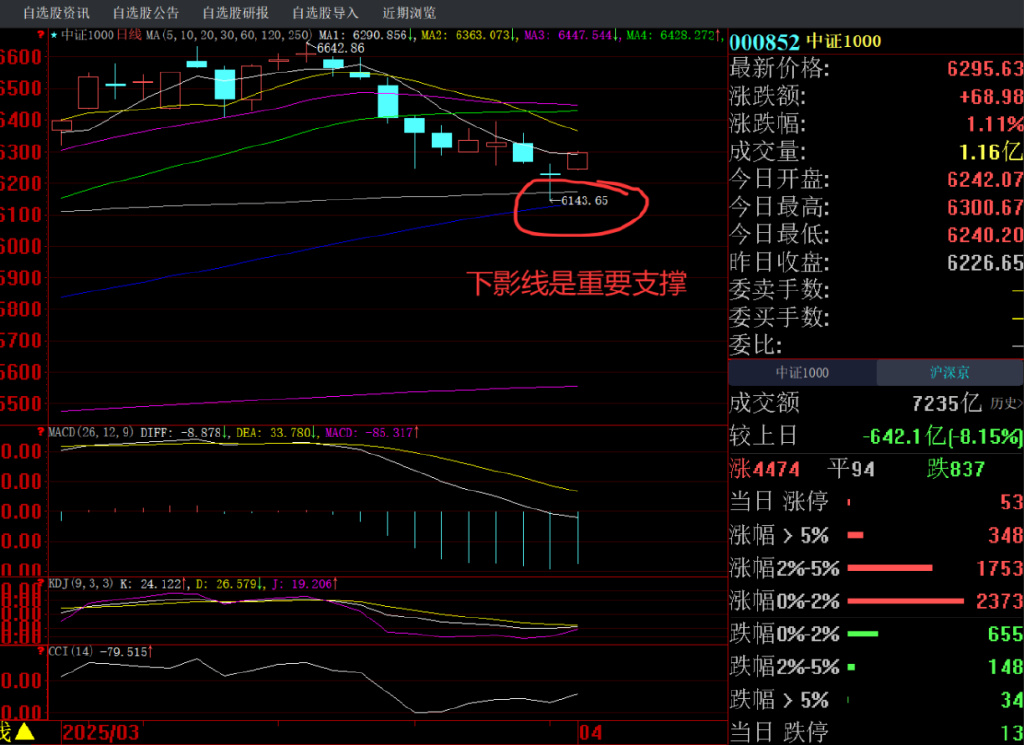Switch to the 中证1000 panel tab
Viewport: 1024px width, 745px height.
[802, 373]
